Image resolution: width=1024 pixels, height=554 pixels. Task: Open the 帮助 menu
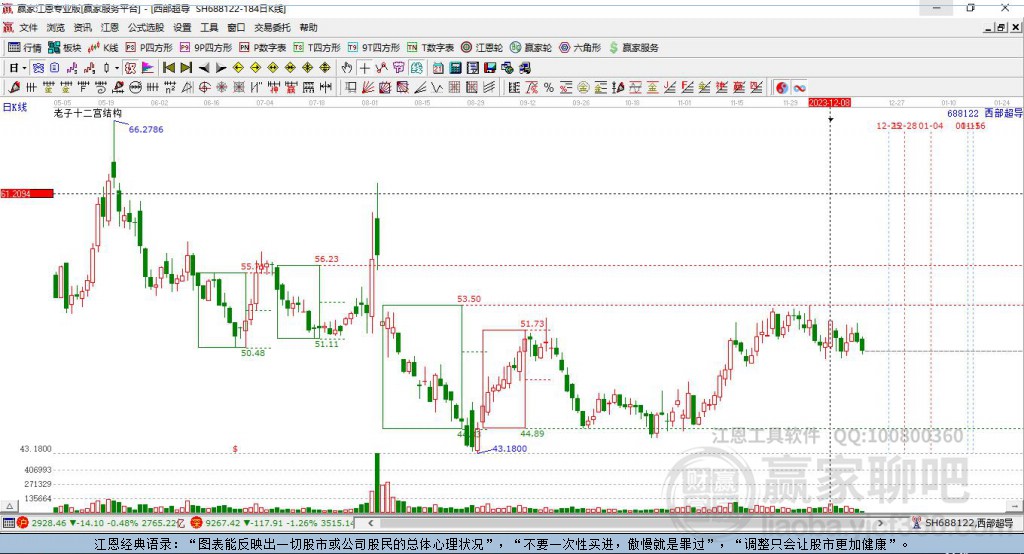tap(308, 27)
